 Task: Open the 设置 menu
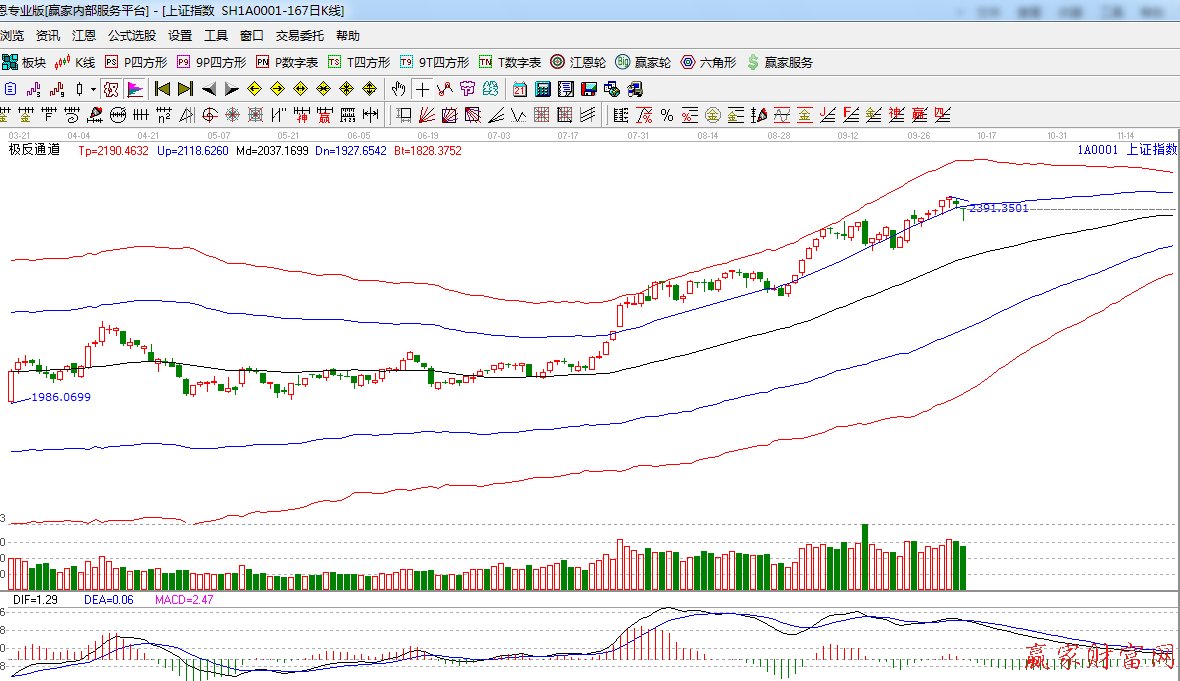click(180, 35)
